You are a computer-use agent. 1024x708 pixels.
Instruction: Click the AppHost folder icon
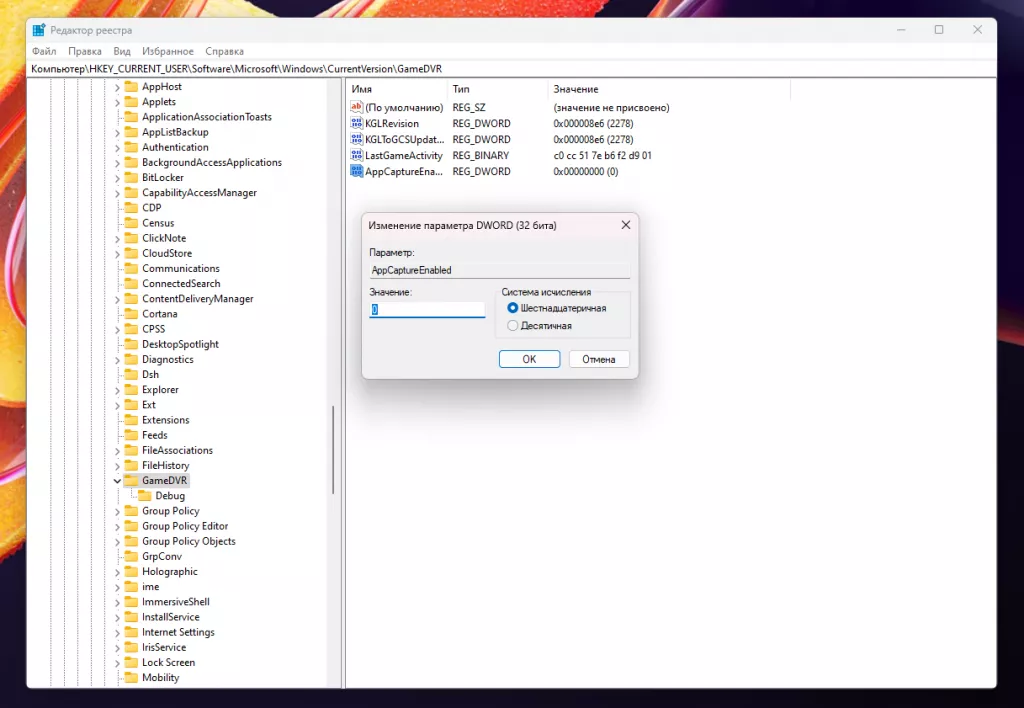pos(131,86)
